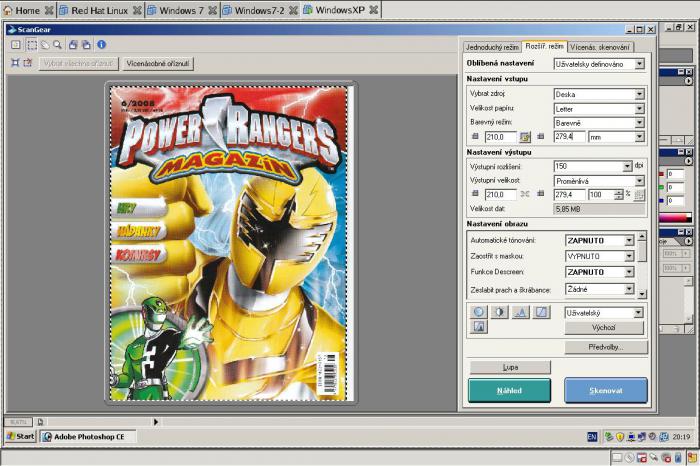Image resolution: width=700 pixels, height=466 pixels.
Task: Click the EN language indicator in taskbar
Action: (x=592, y=437)
